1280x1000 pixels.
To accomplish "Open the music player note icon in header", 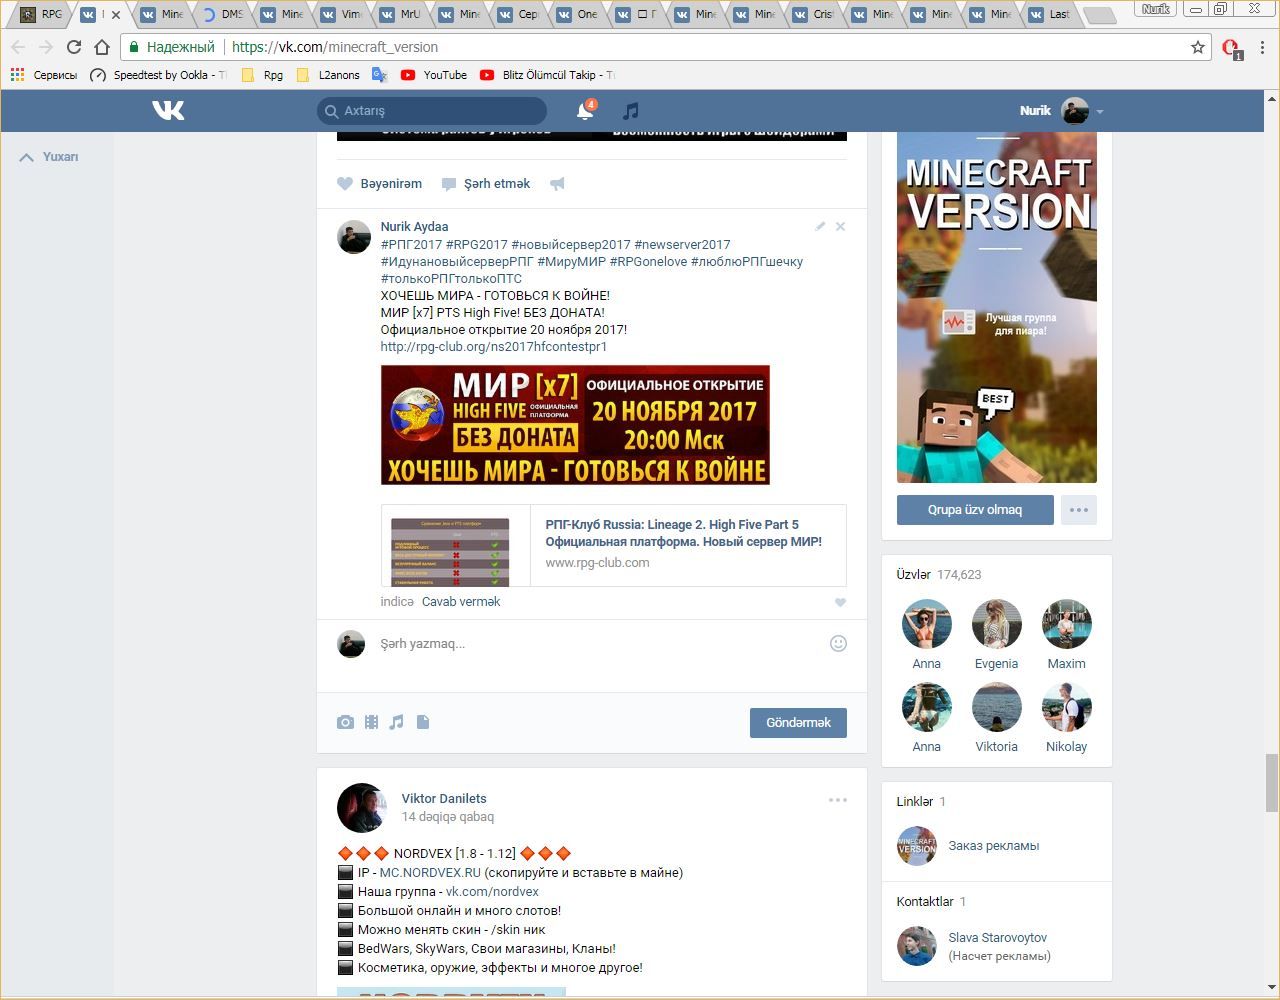I will [630, 111].
